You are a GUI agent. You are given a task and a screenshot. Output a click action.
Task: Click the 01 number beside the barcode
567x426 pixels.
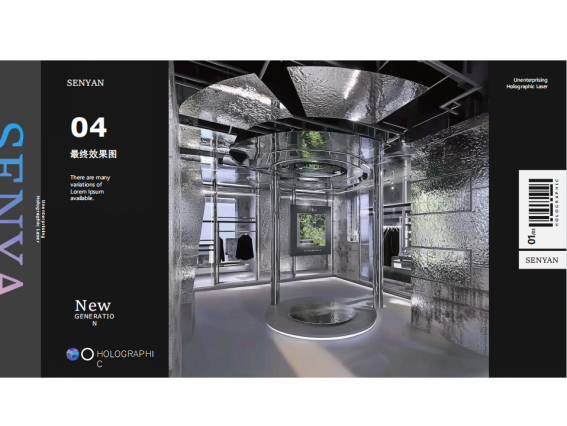(532, 237)
